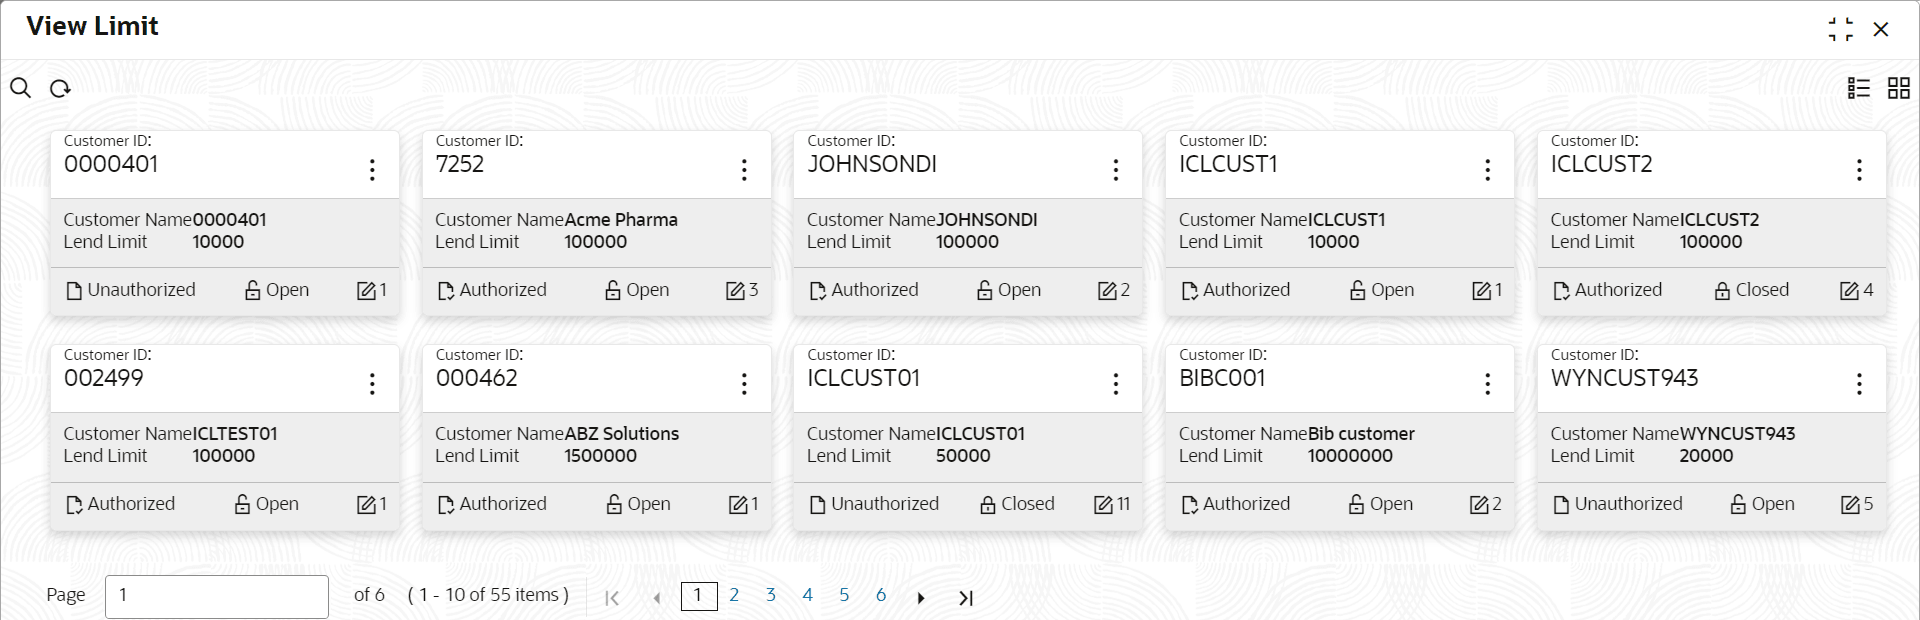Viewport: 1920px width, 620px height.
Task: Open options menu for ICLCUST01 card
Action: tap(1116, 384)
